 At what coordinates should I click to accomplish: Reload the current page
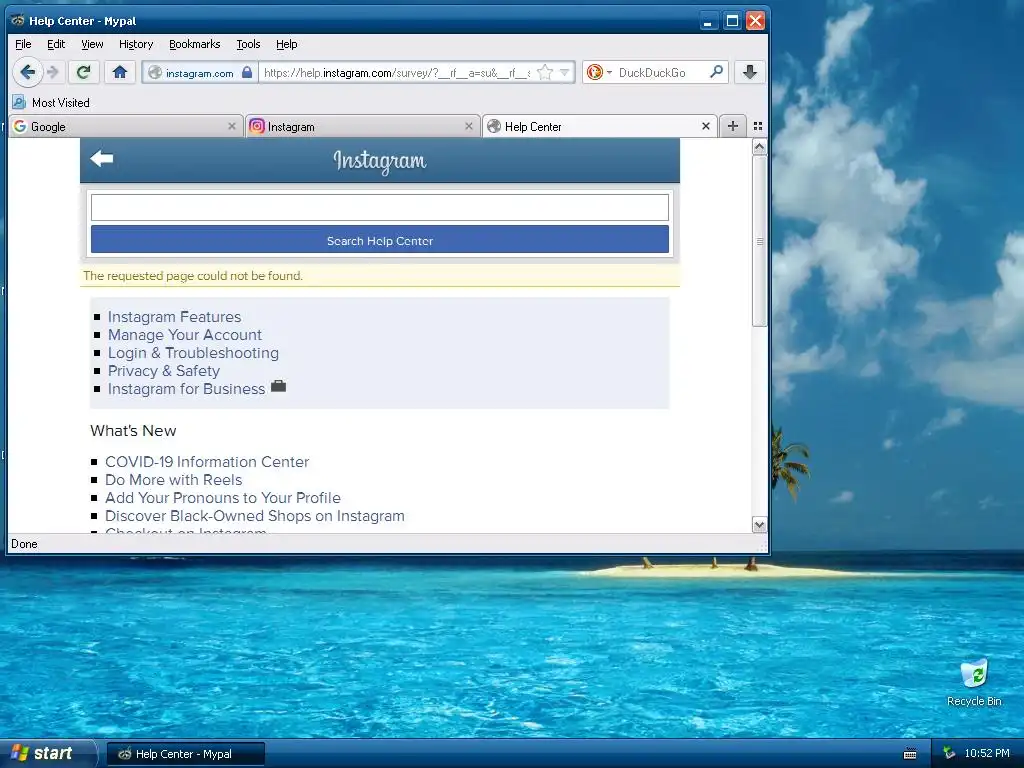(84, 72)
